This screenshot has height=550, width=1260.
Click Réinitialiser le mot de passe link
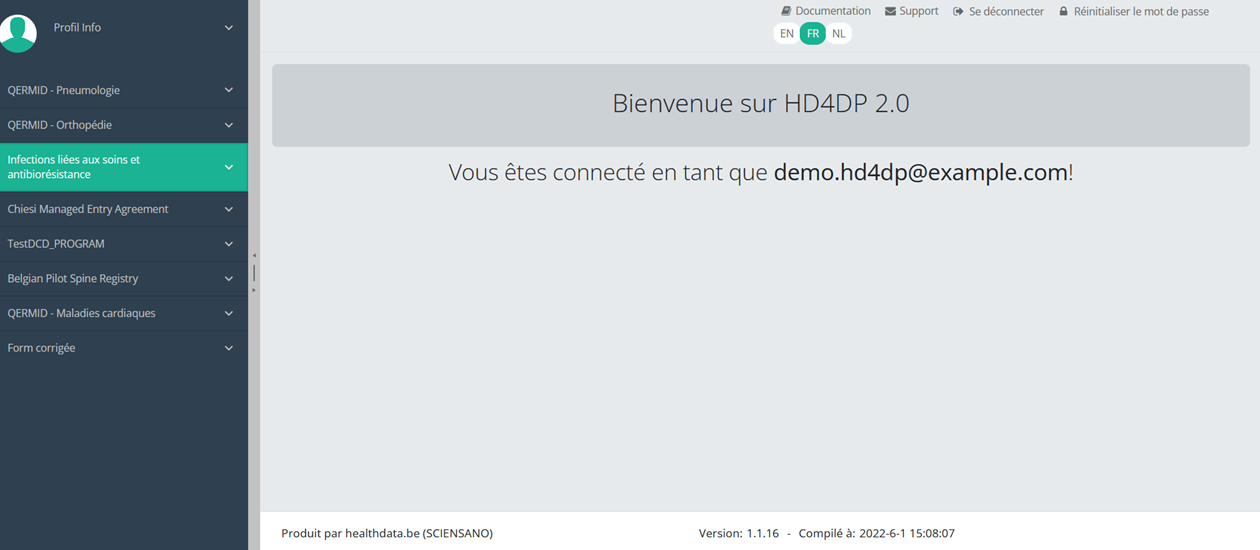[x=1141, y=12]
